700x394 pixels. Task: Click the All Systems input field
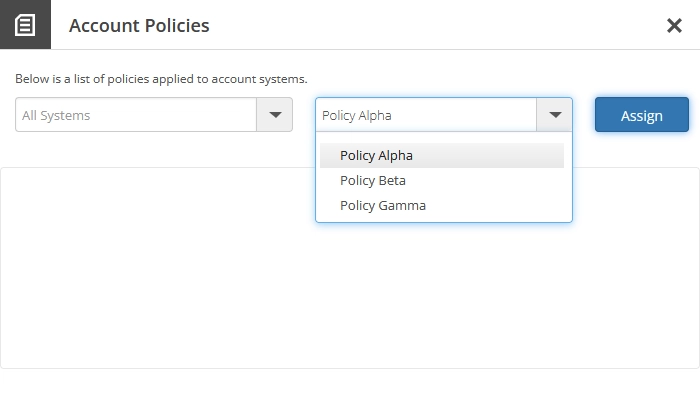(x=136, y=115)
